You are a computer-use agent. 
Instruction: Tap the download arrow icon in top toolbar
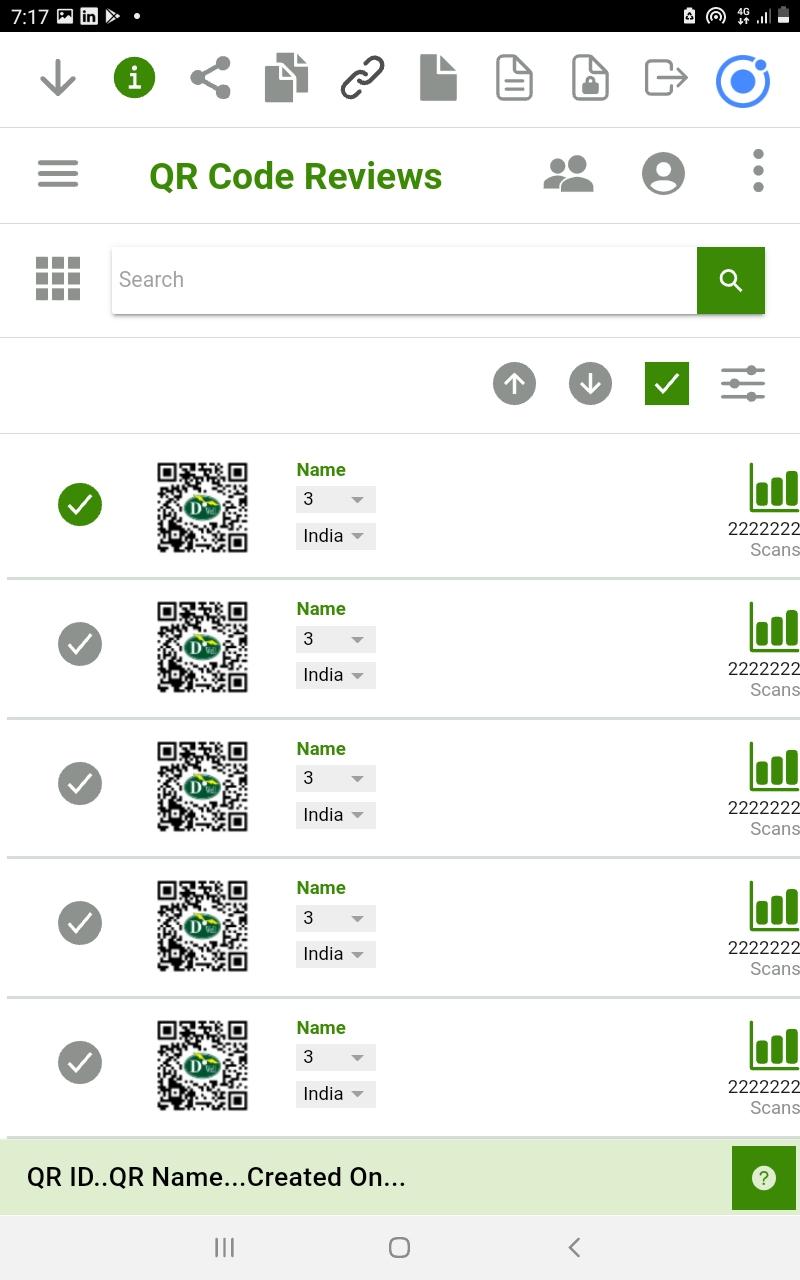point(58,78)
